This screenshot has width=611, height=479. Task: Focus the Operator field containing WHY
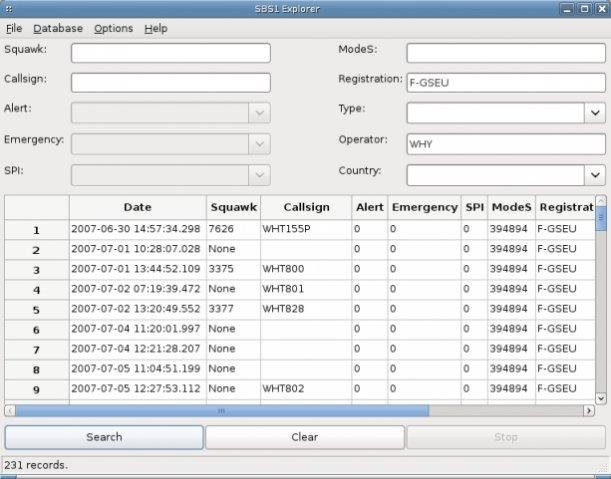506,144
